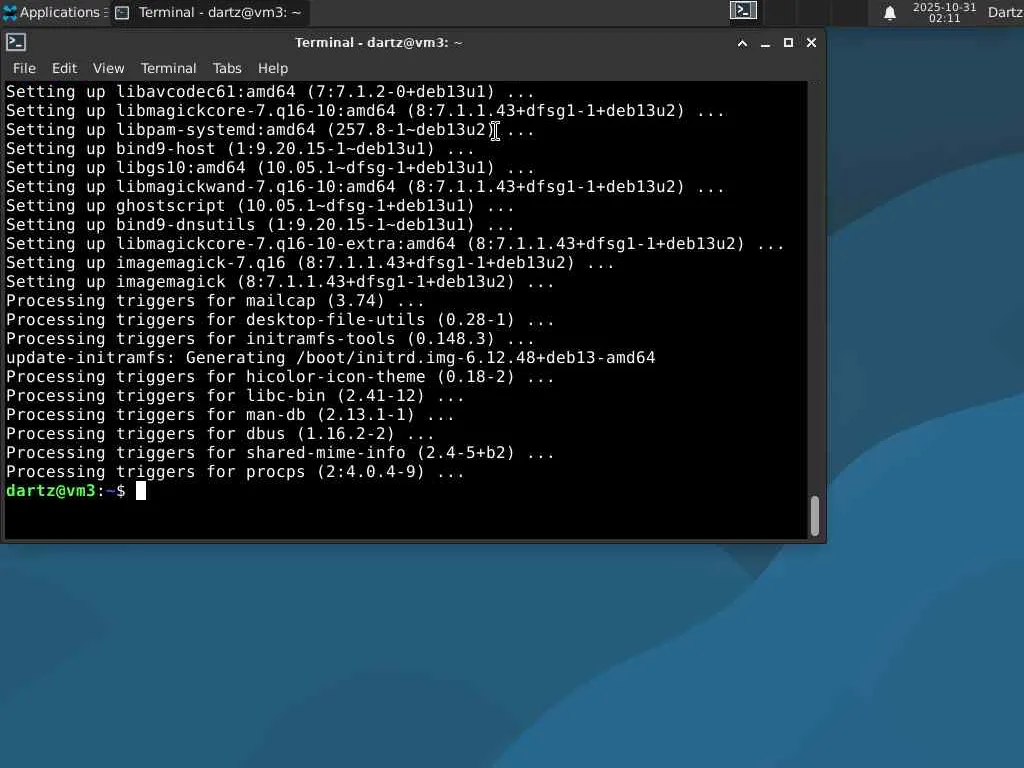Select the Terminal taskbar window button
The width and height of the screenshot is (1024, 768).
[x=209, y=12]
